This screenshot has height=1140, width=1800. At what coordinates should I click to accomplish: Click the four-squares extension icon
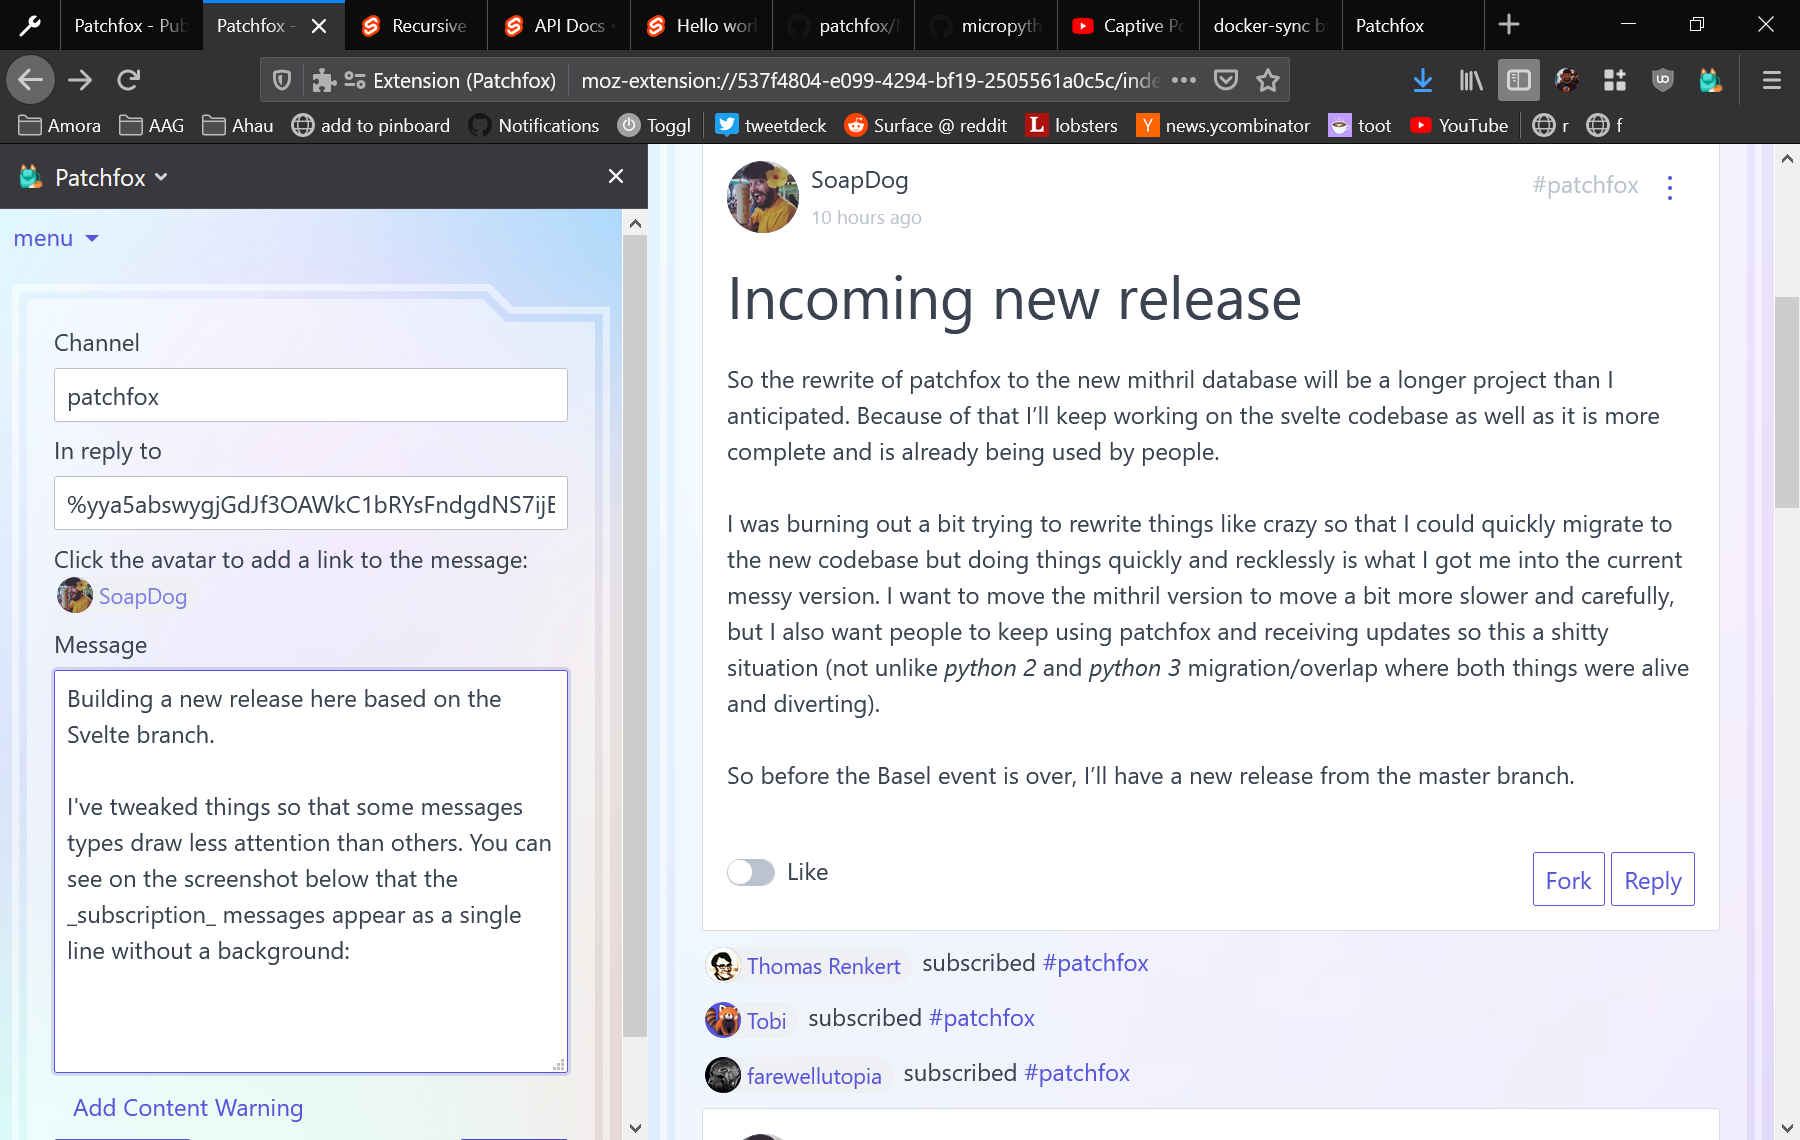point(1614,80)
